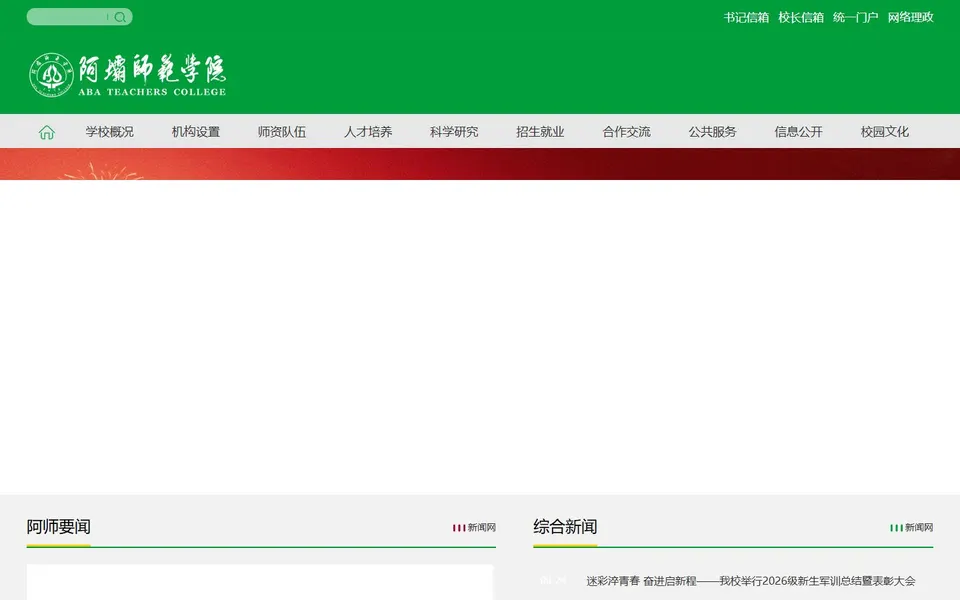The width and height of the screenshot is (960, 600).
Task: Click the search magnifier icon
Action: coord(120,17)
